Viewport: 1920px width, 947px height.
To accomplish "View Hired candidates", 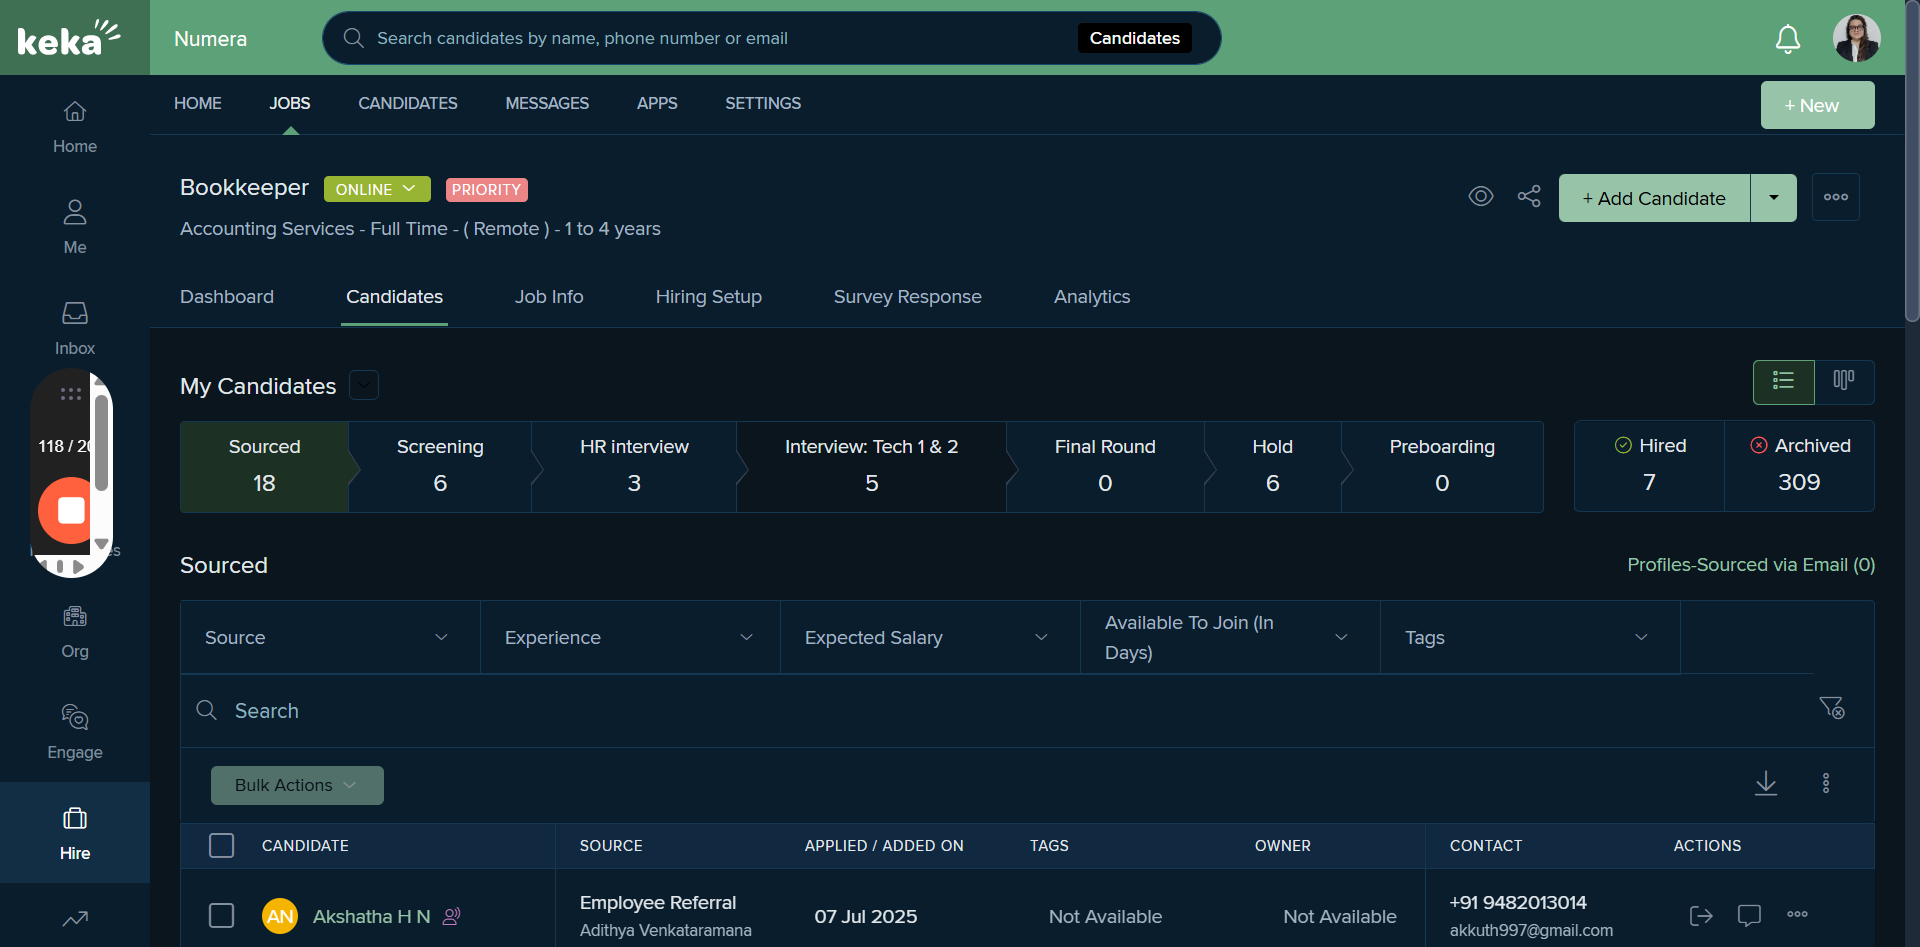I will 1650,466.
